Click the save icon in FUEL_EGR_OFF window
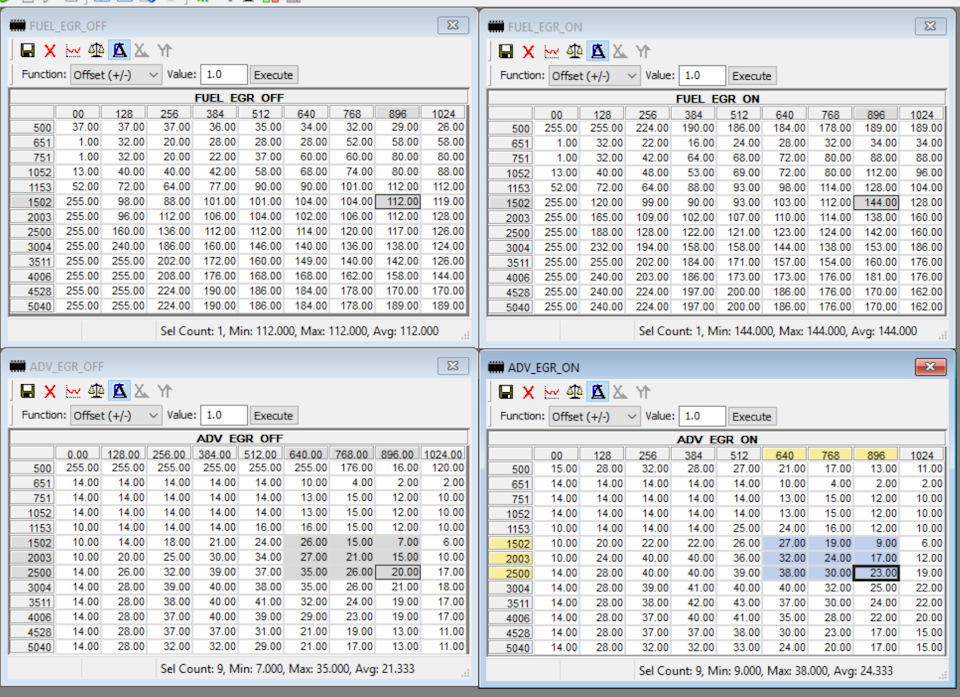The image size is (960, 697). [27, 50]
